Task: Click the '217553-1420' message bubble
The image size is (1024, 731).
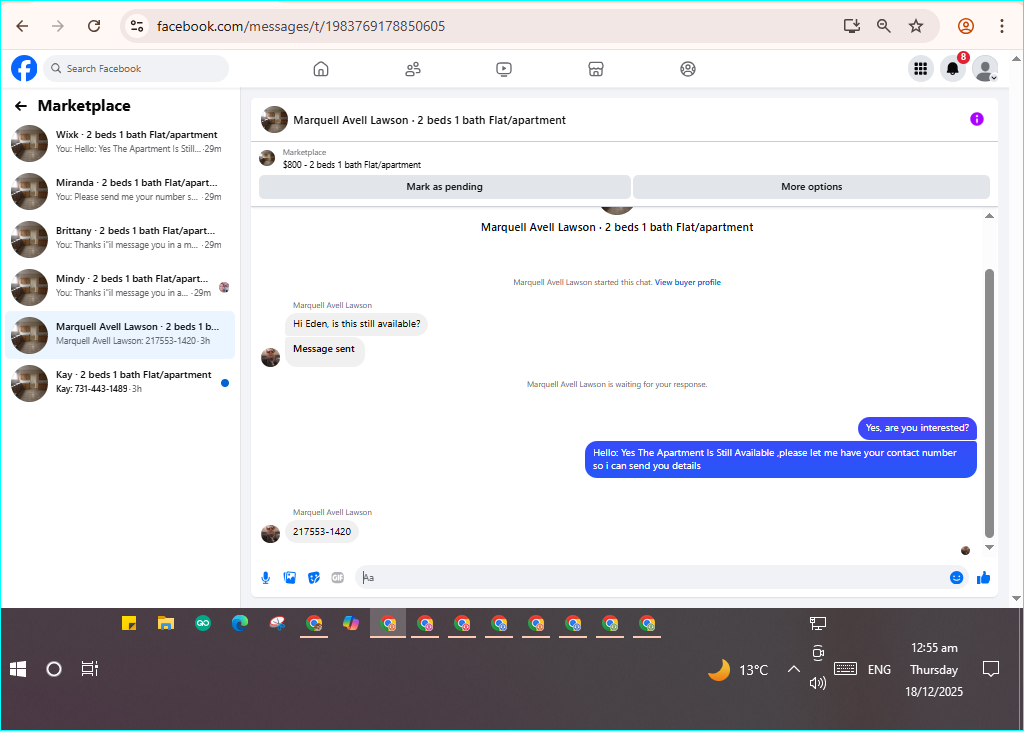Action: (322, 532)
